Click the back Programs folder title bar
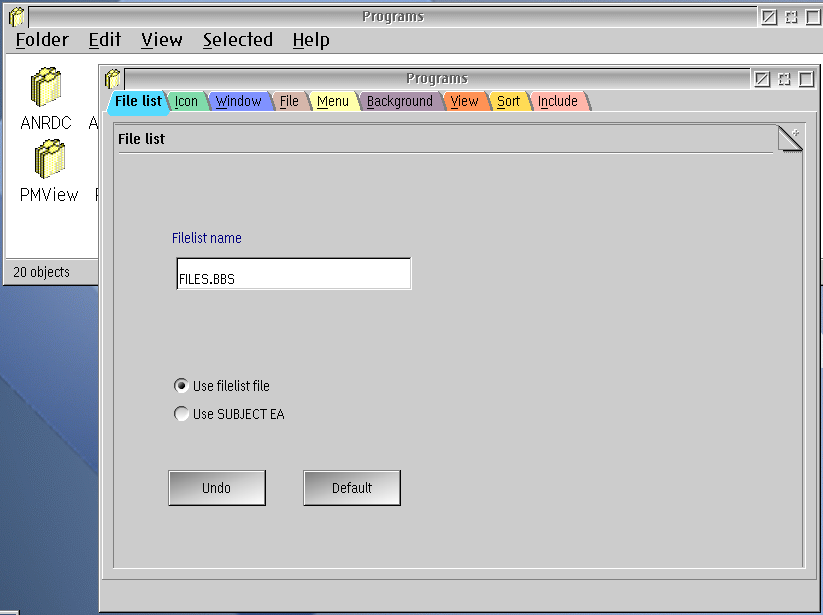 393,17
